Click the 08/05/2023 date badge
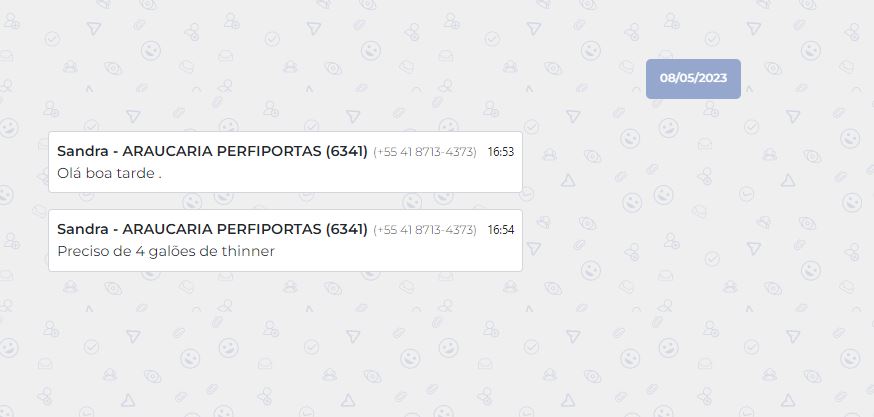874x417 pixels. [x=693, y=78]
